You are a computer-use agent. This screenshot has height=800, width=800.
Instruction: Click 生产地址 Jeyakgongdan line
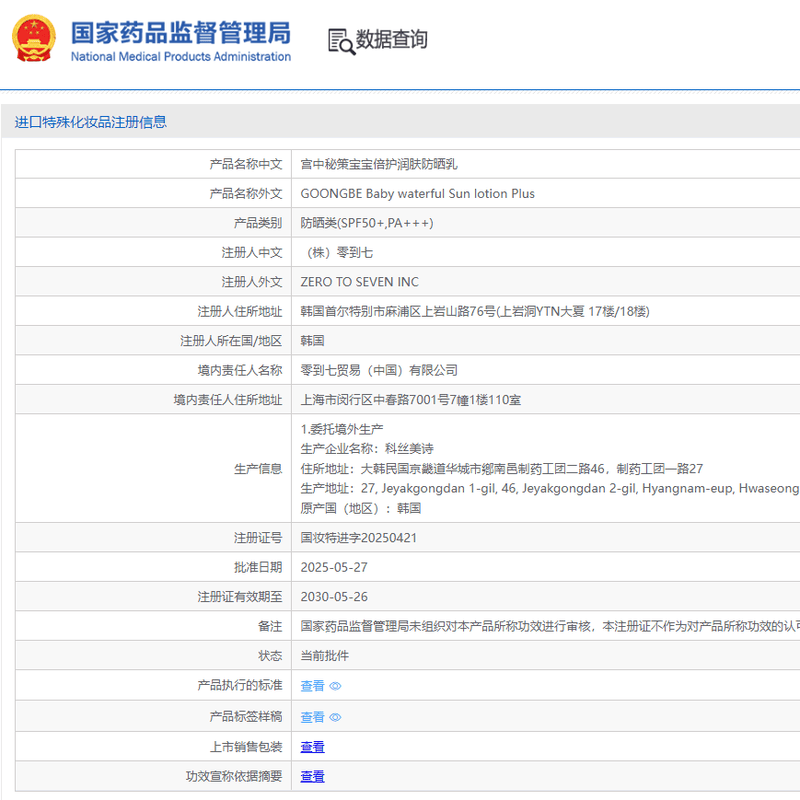[x=550, y=489]
